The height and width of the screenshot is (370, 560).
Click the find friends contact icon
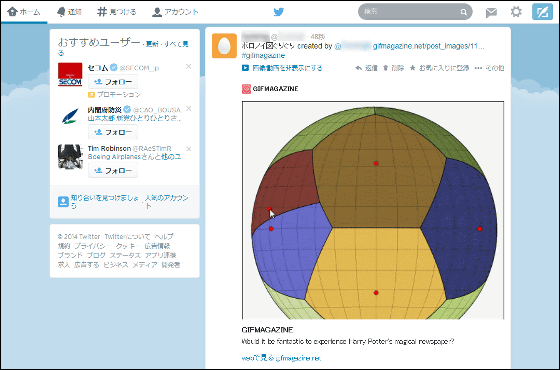tap(63, 201)
